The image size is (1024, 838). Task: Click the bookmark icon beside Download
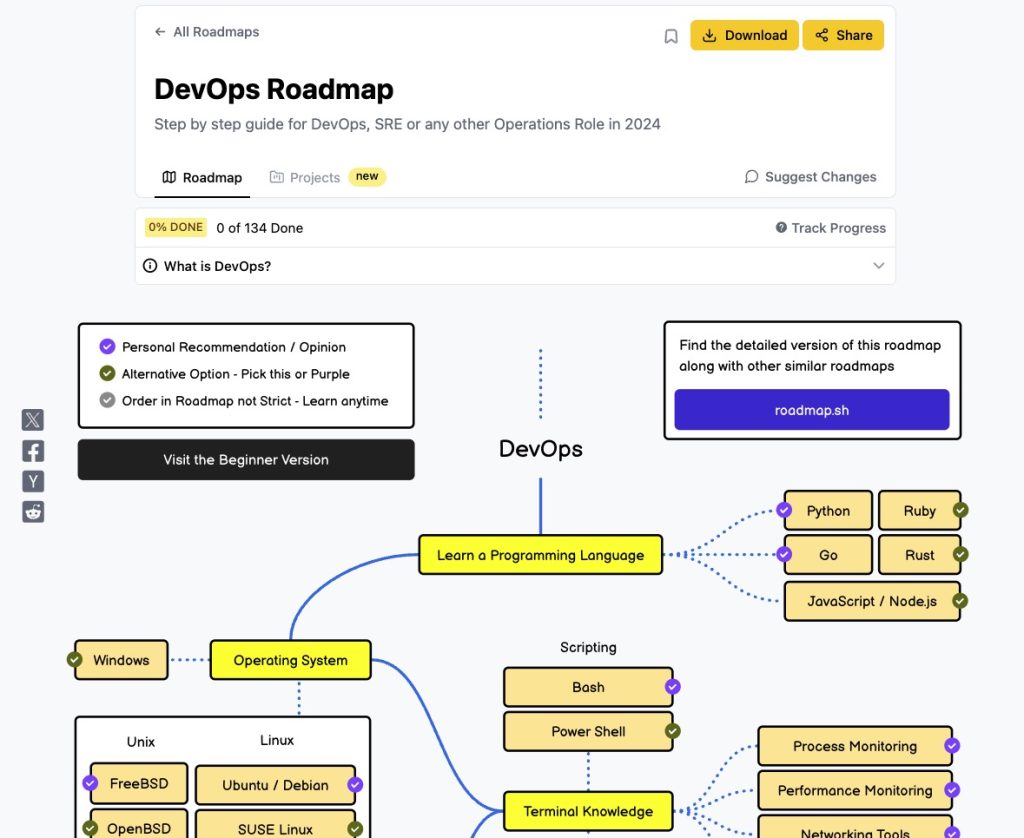click(x=671, y=36)
